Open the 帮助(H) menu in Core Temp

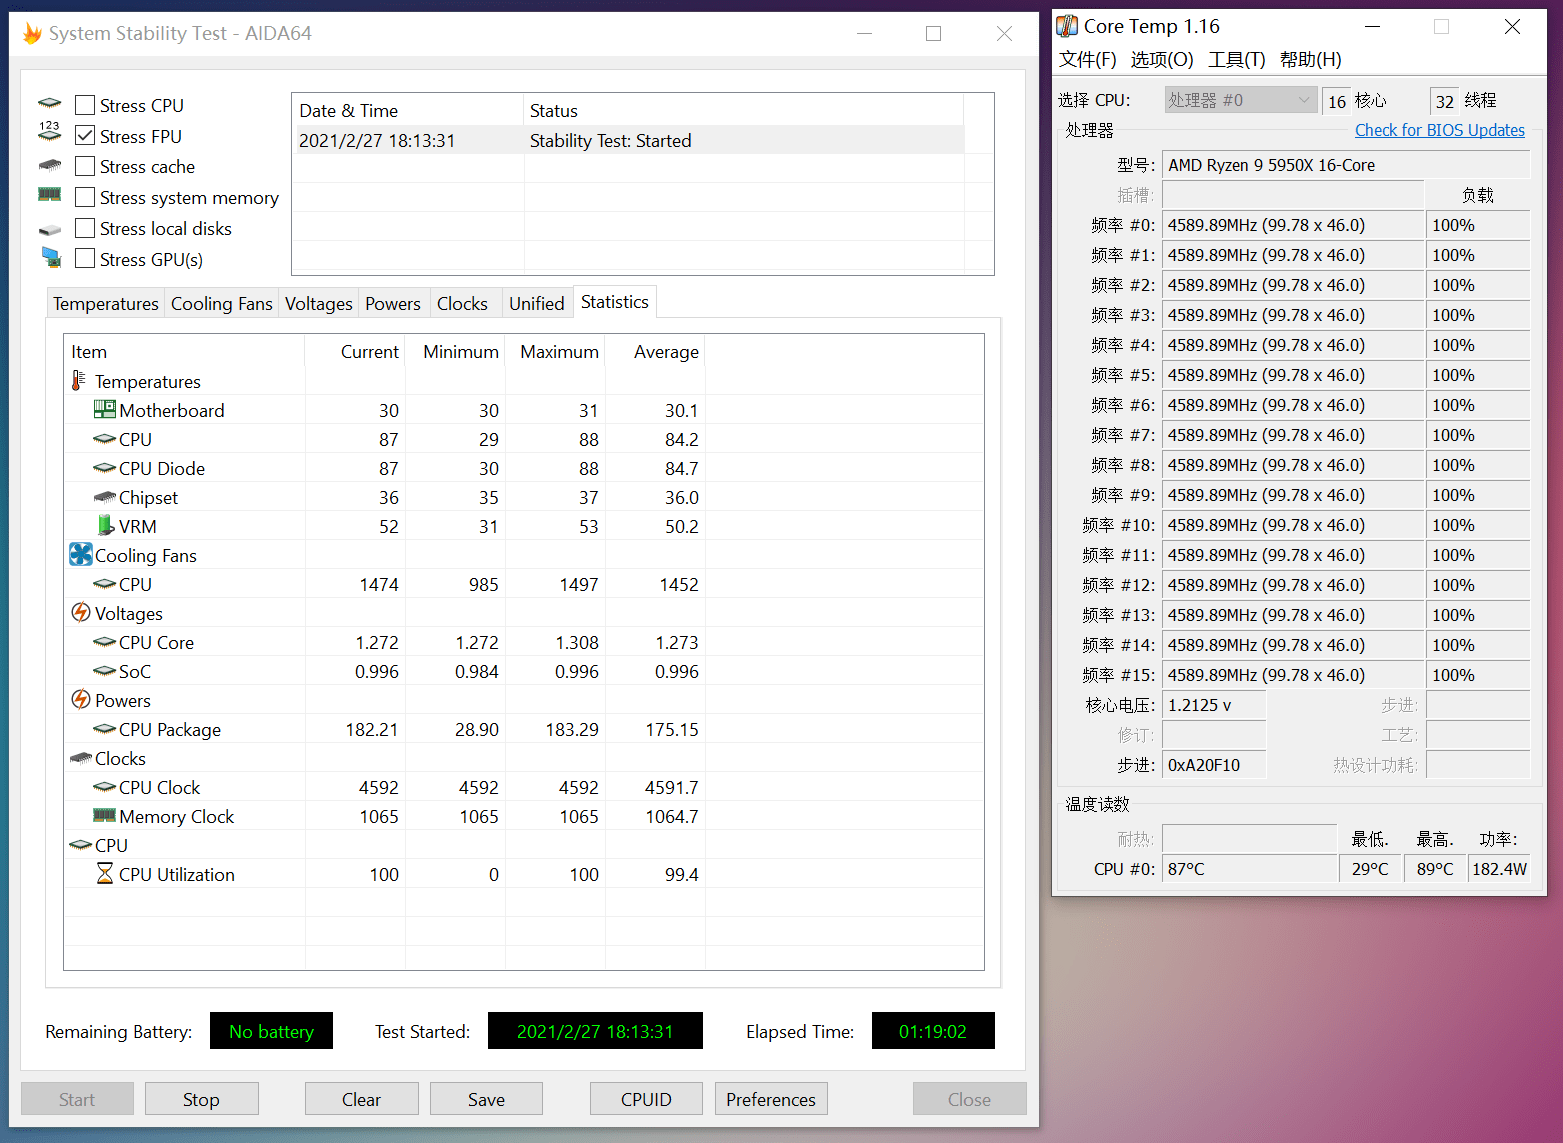click(x=1311, y=59)
